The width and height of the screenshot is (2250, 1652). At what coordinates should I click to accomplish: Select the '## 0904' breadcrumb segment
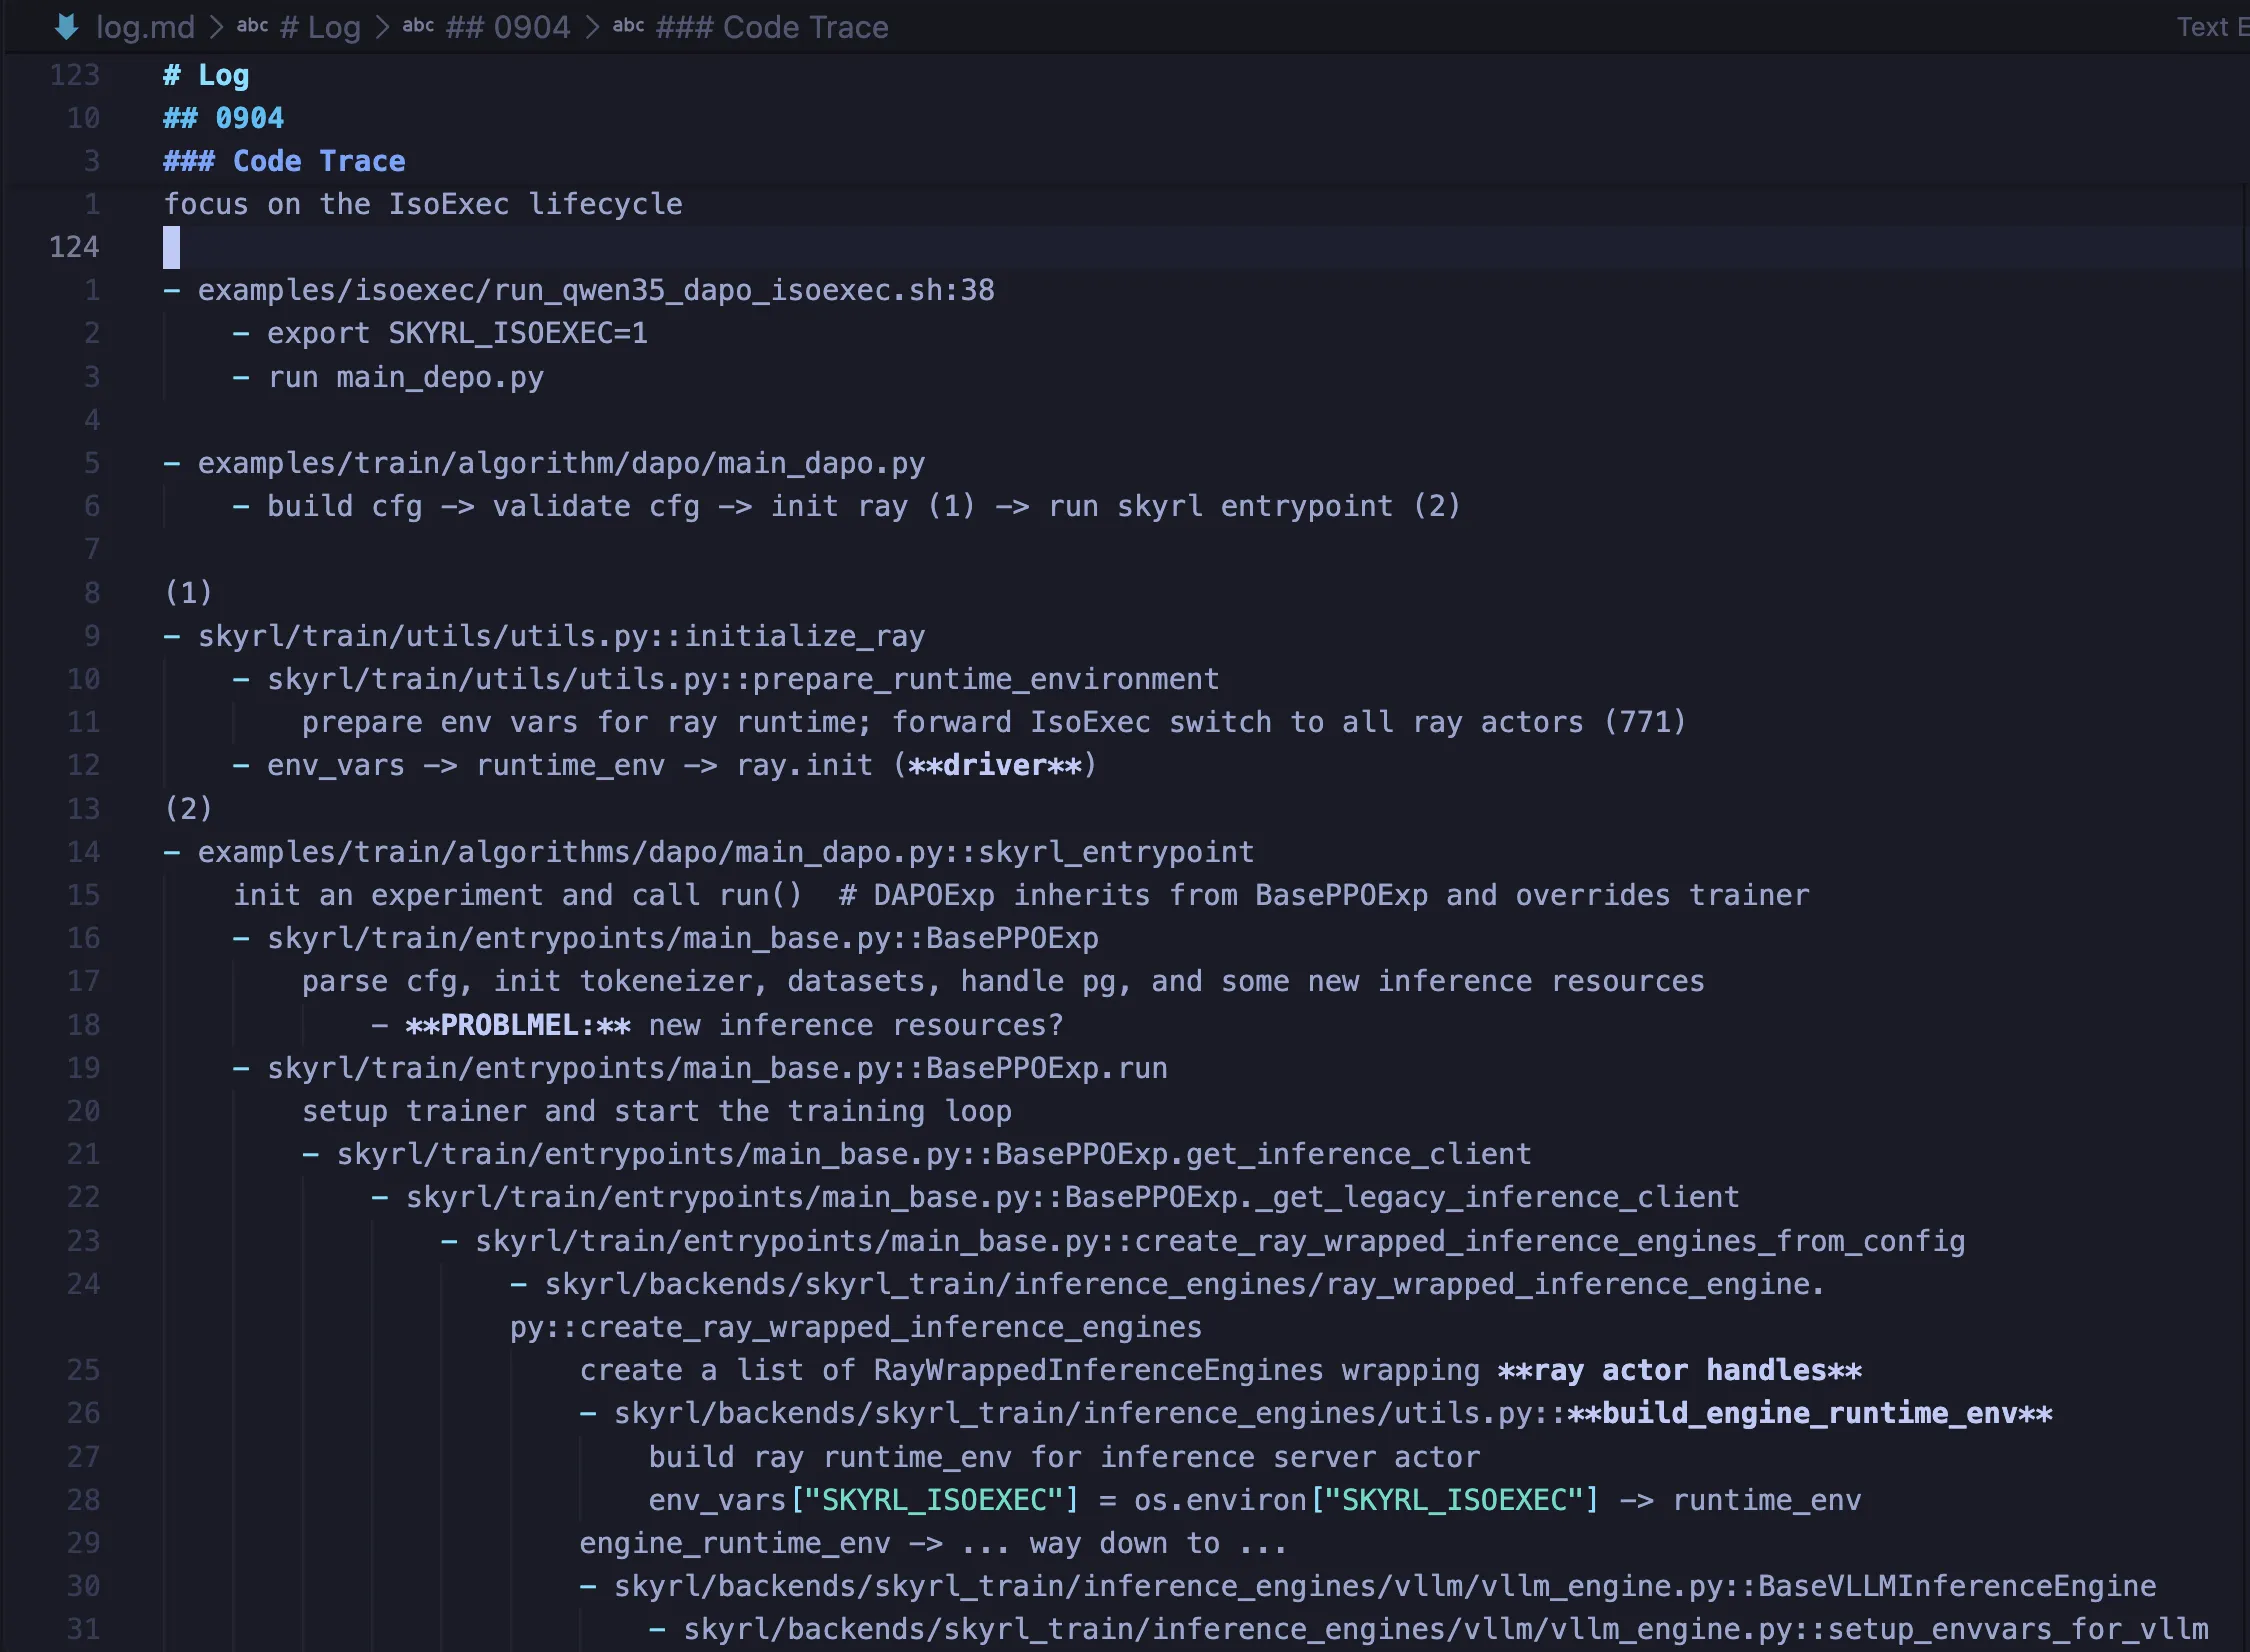click(x=508, y=27)
